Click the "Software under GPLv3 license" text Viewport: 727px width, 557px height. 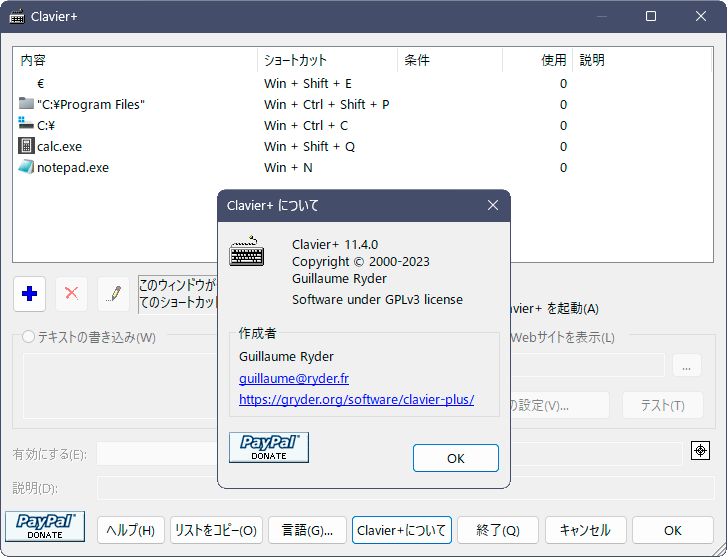pyautogui.click(x=377, y=300)
